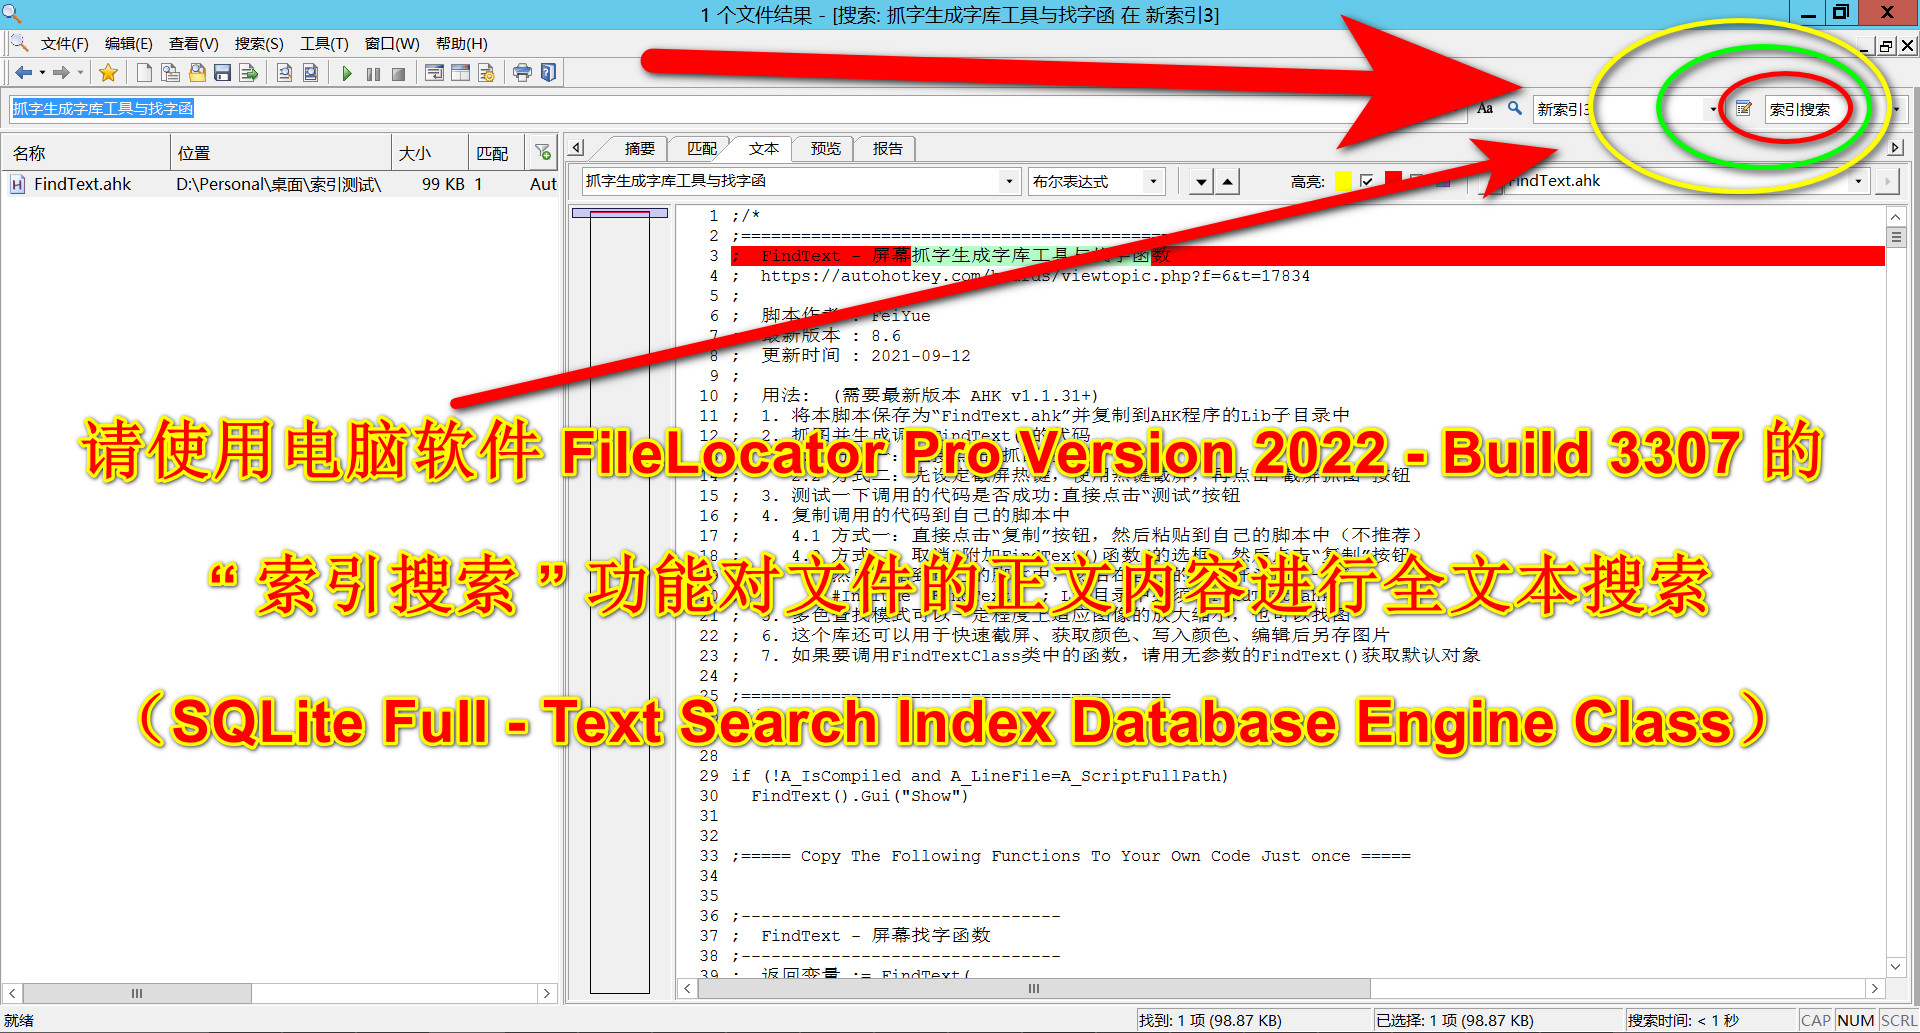Screen dimensions: 1920x1033
Task: Jump to previous match with up arrow
Action: pyautogui.click(x=1228, y=182)
